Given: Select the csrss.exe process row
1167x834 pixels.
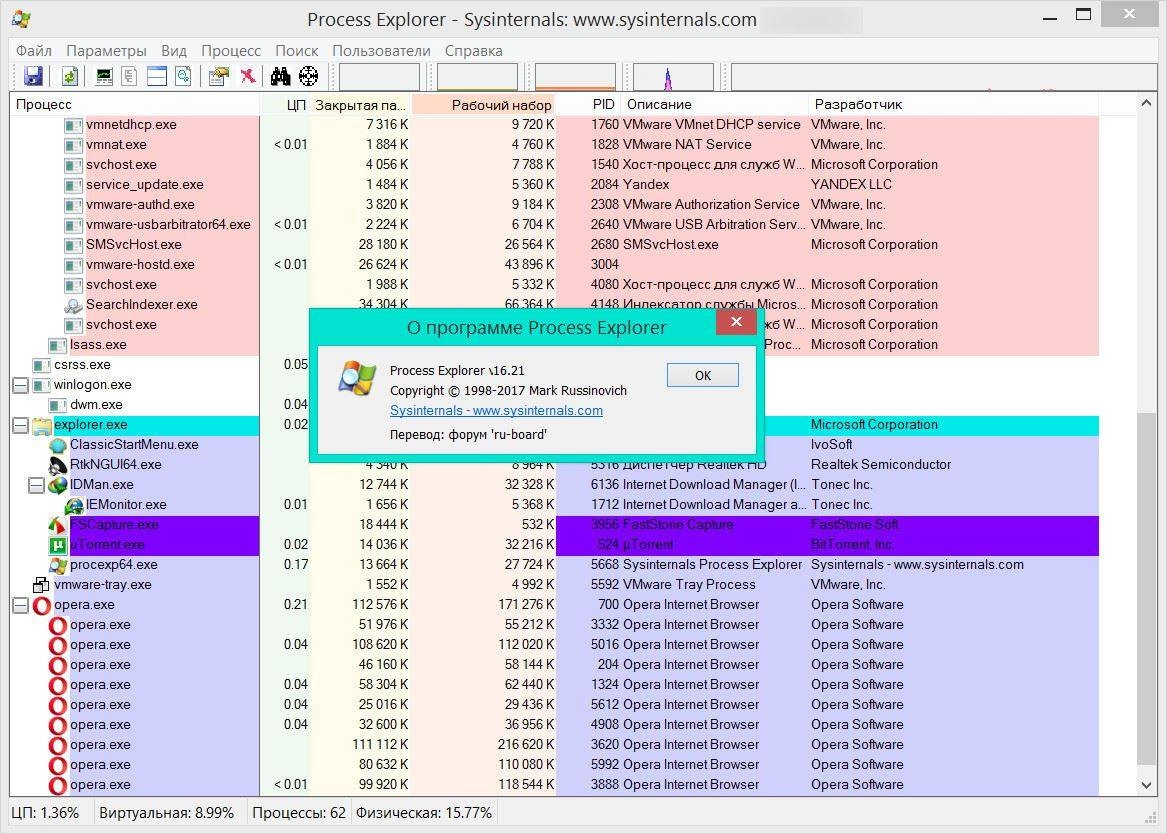Looking at the screenshot, I should tap(554, 365).
